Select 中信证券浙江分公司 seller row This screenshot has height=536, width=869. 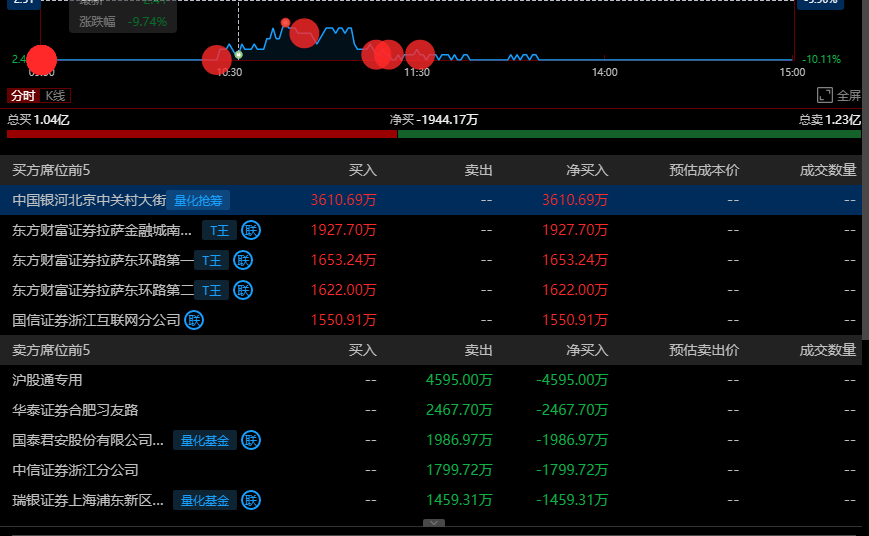click(431, 470)
